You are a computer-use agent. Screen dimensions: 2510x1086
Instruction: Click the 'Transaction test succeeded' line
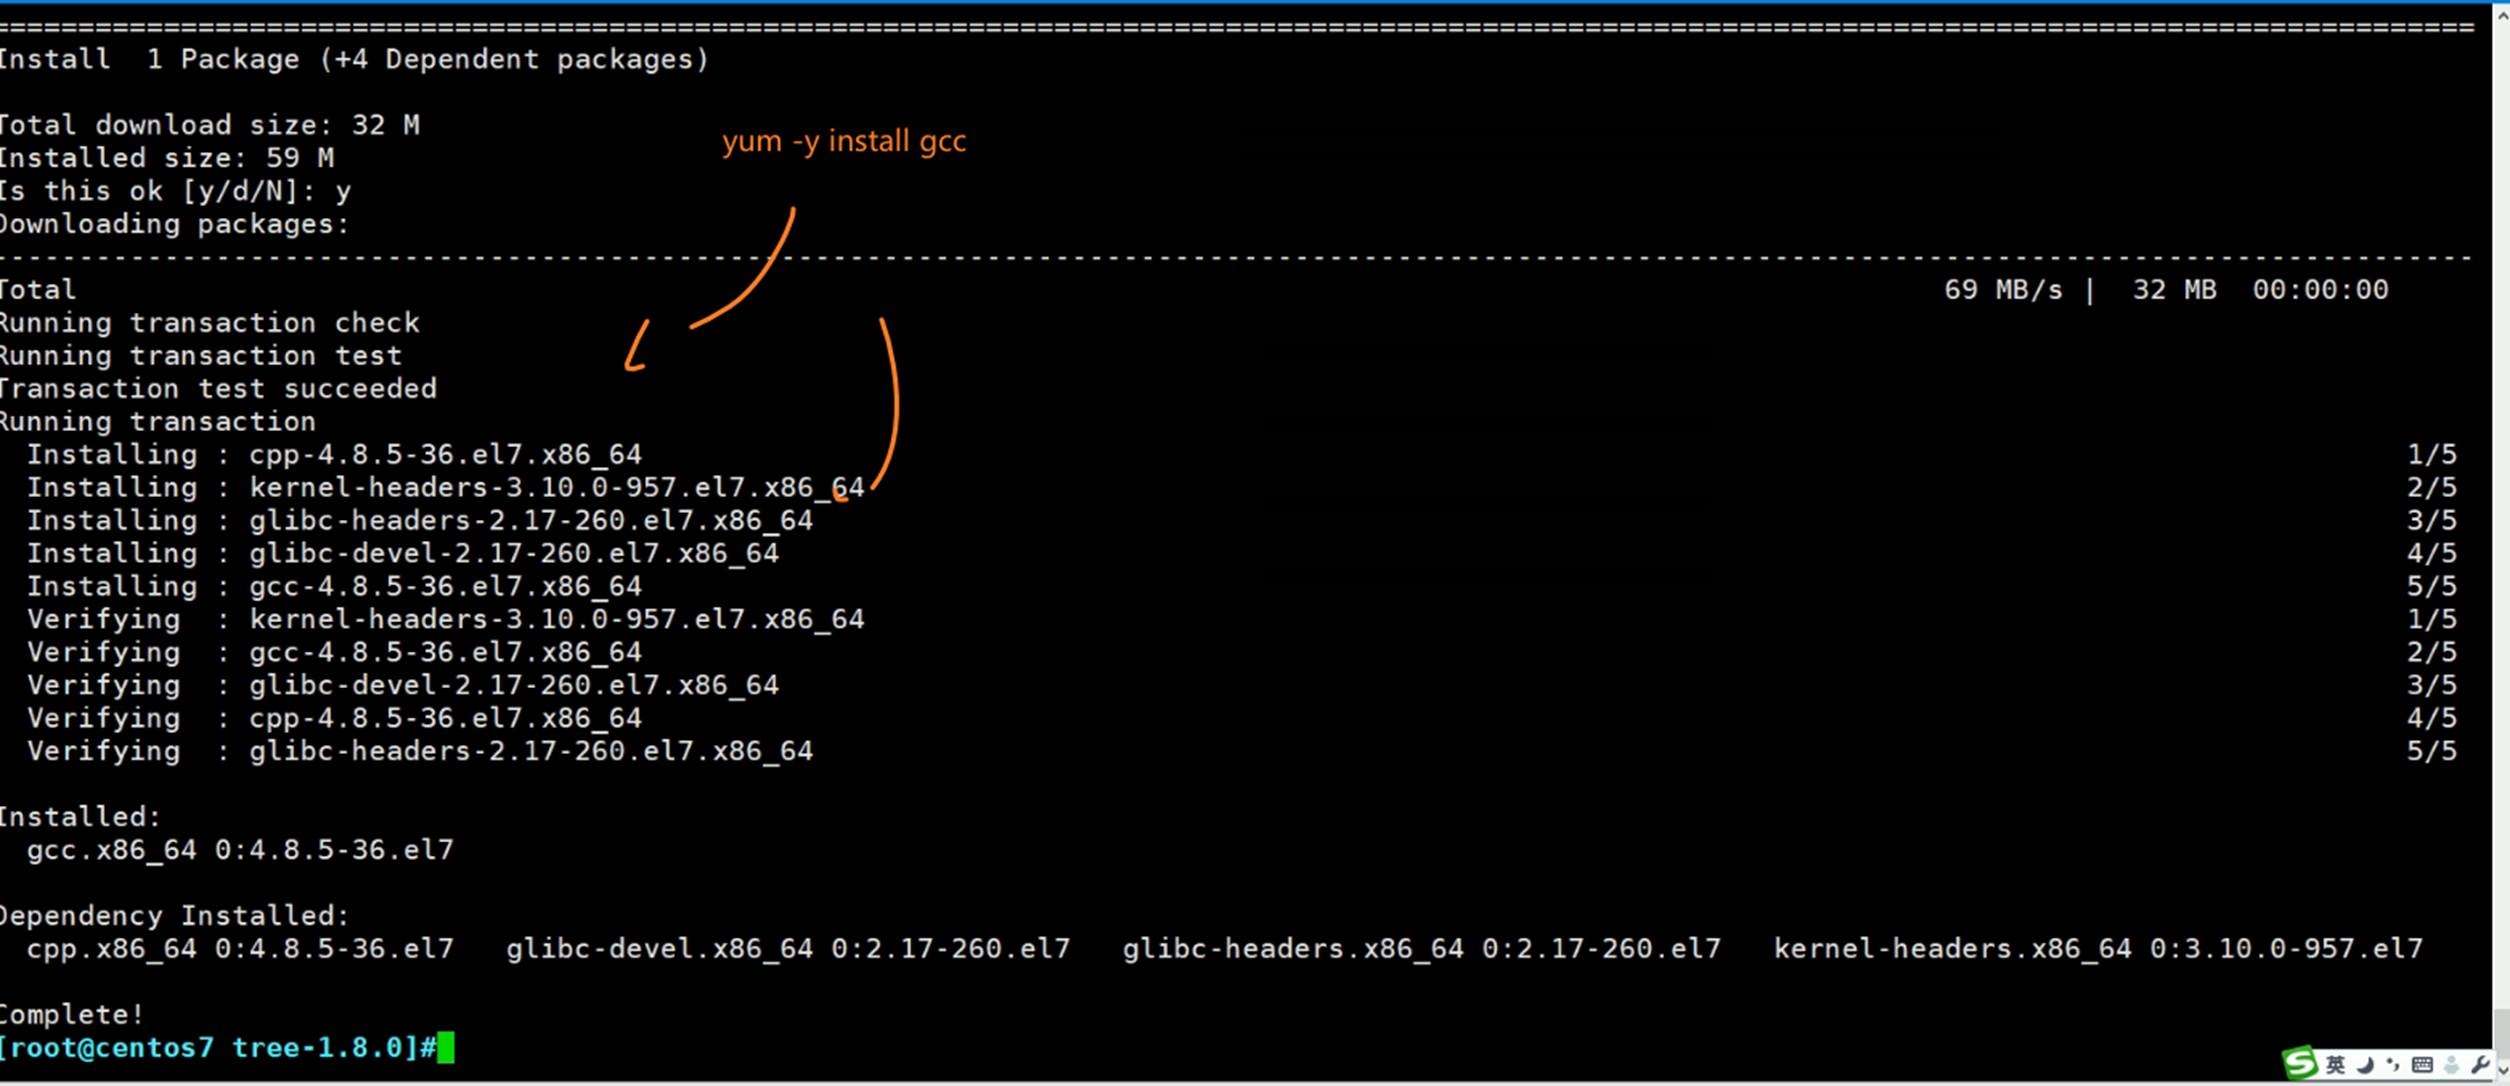(218, 389)
